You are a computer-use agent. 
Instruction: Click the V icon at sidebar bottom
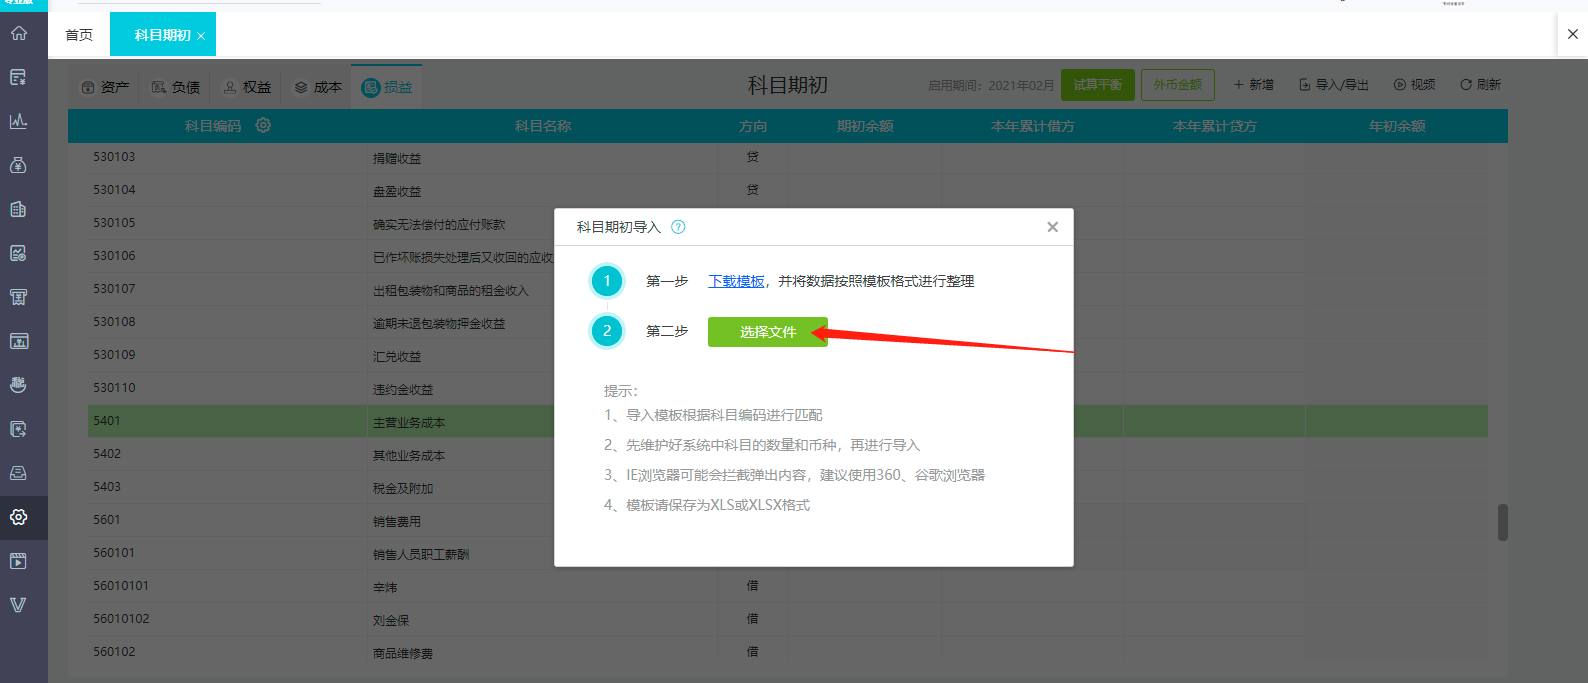pyautogui.click(x=19, y=605)
